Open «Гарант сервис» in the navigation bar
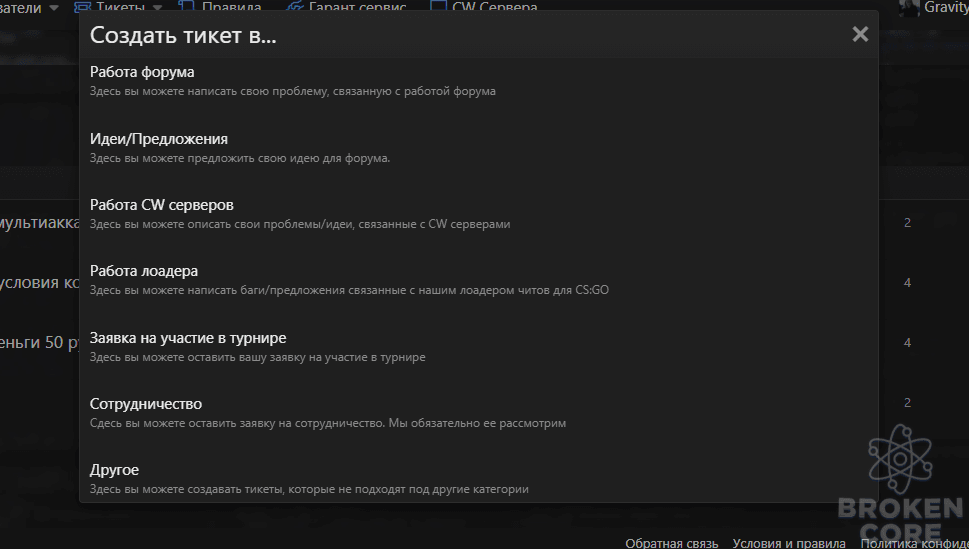The width and height of the screenshot is (969, 549). tap(357, 7)
